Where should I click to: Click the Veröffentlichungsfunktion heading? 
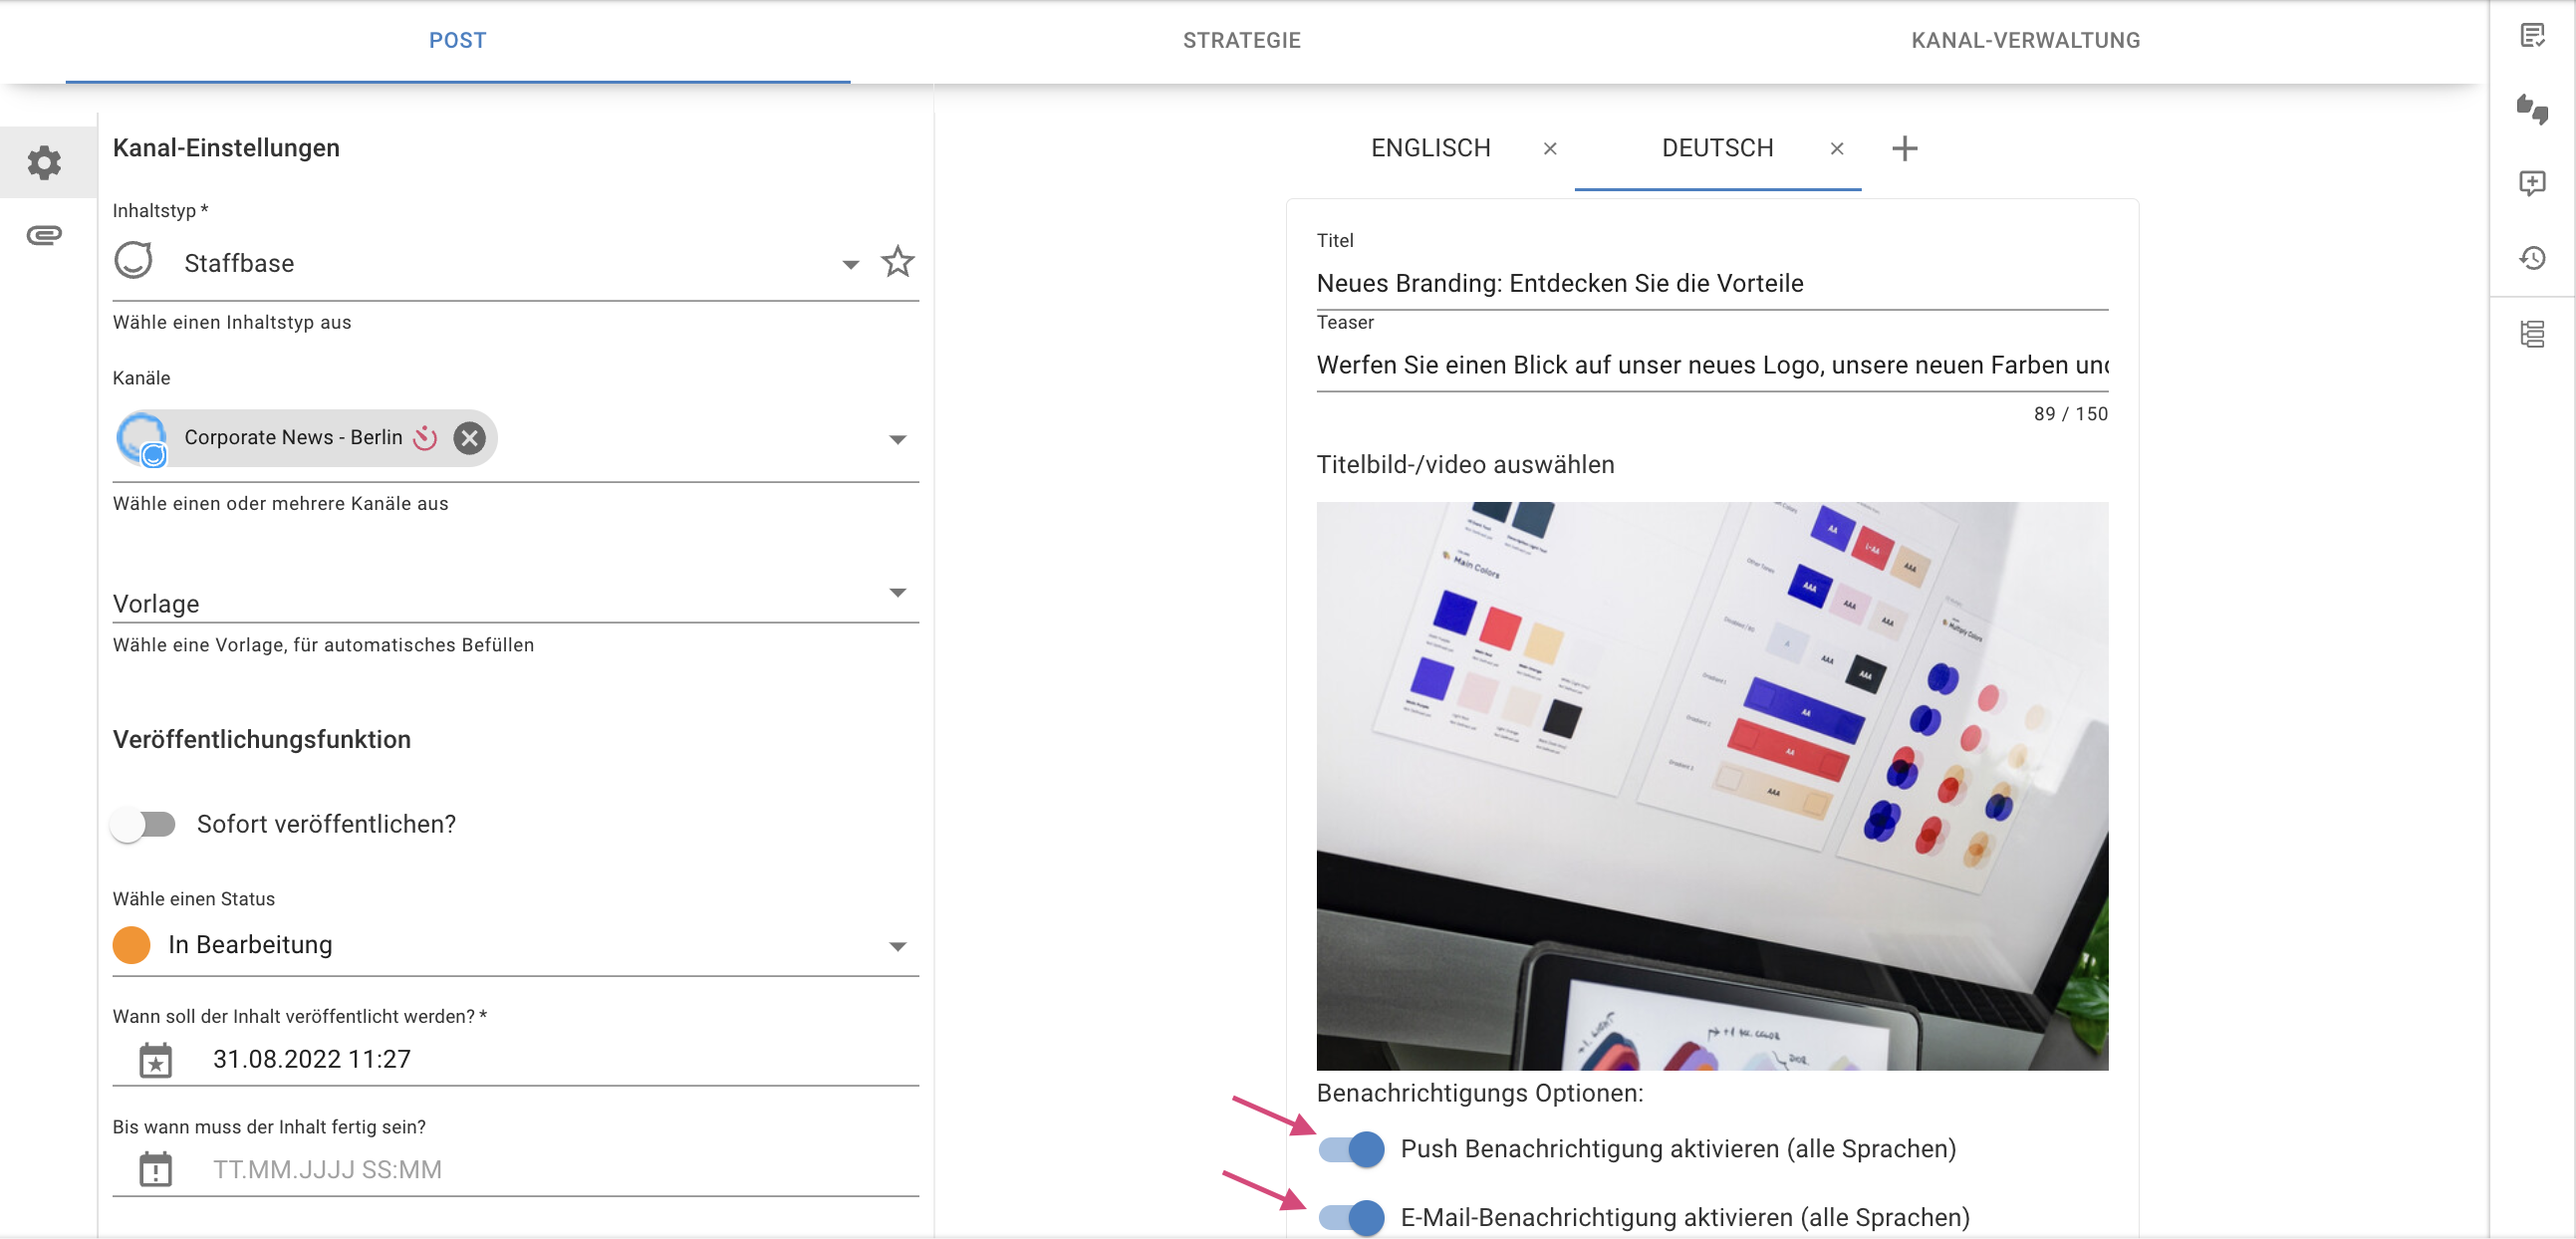pos(262,739)
